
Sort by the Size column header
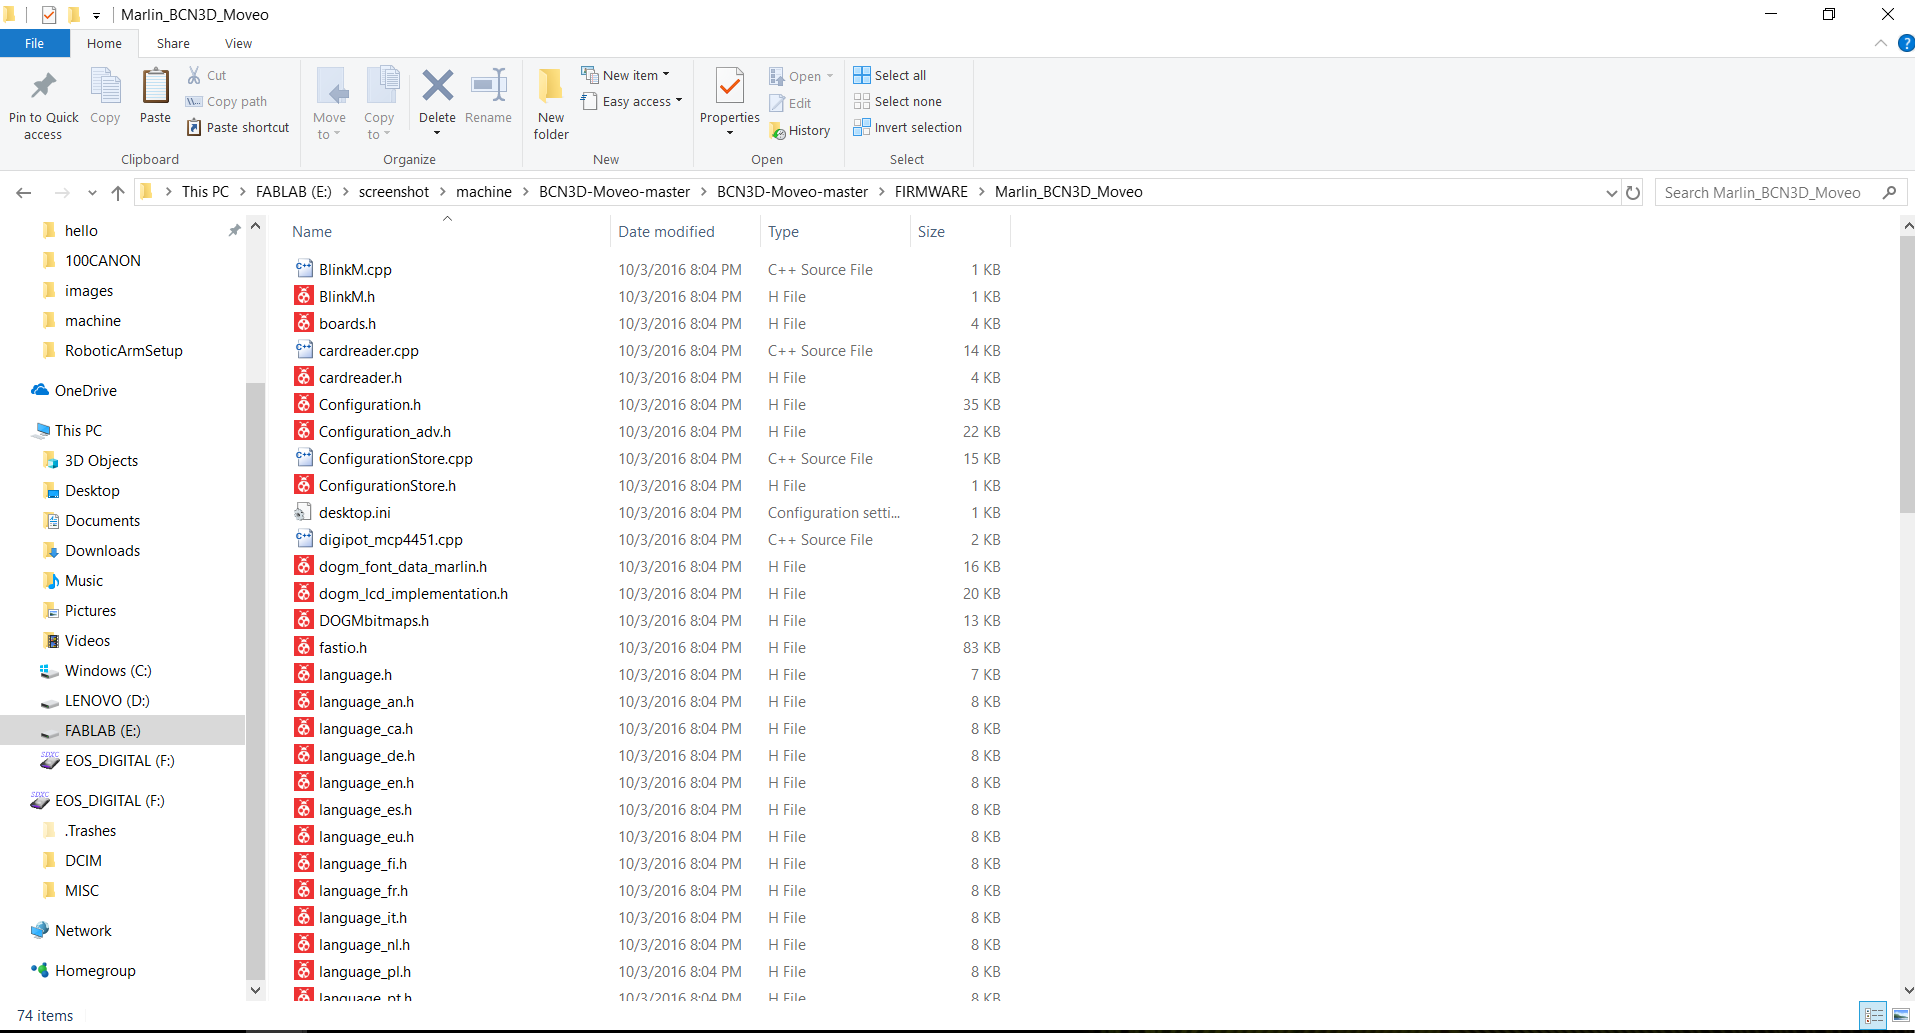point(960,231)
